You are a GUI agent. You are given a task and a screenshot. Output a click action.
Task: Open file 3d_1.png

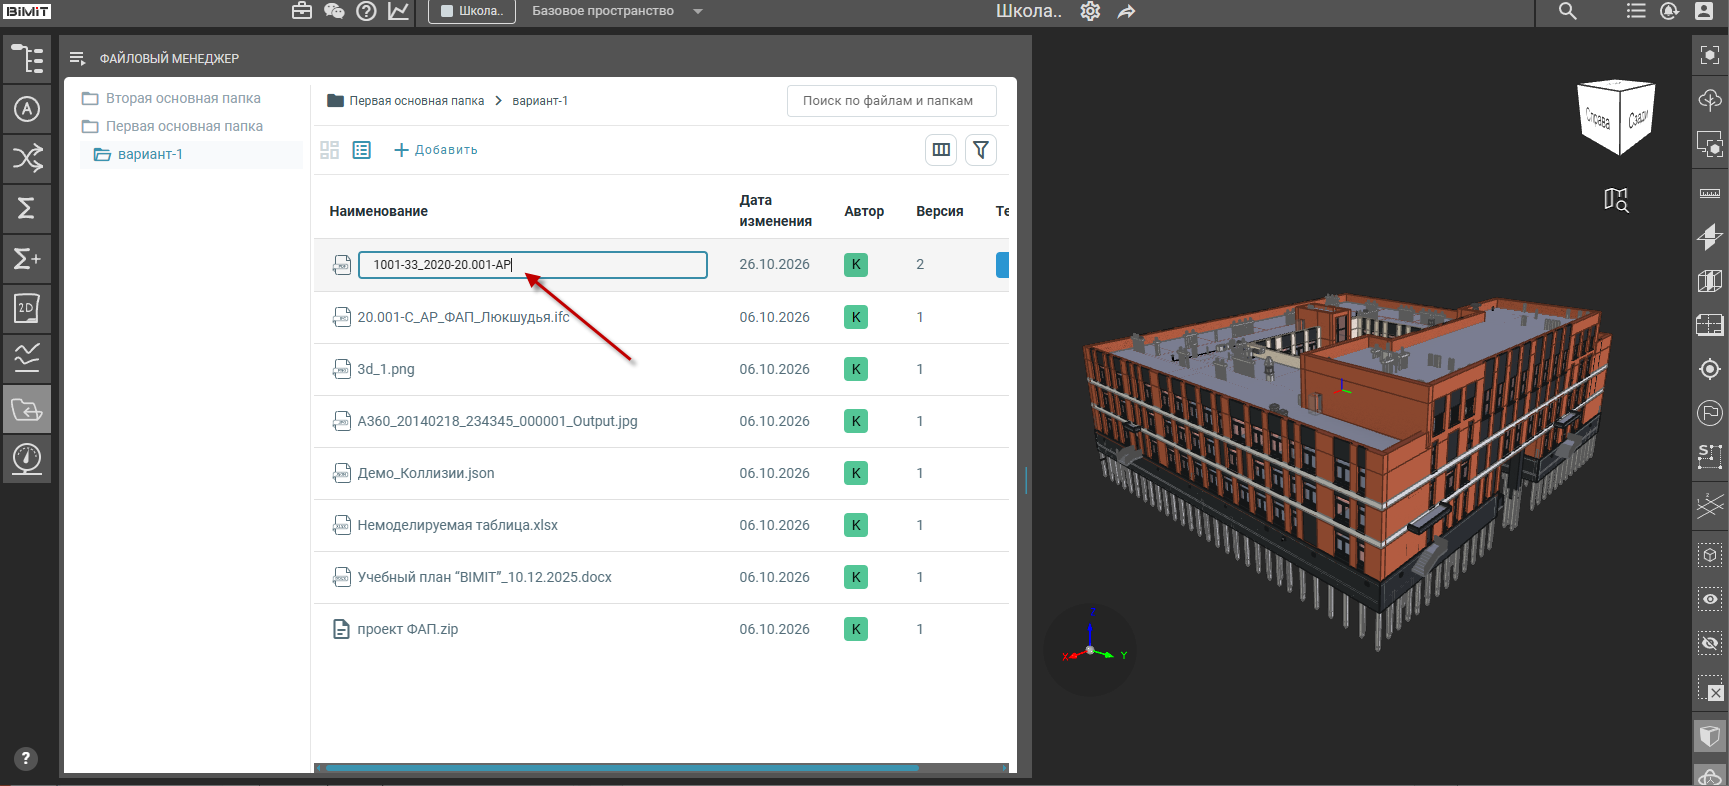(x=386, y=369)
